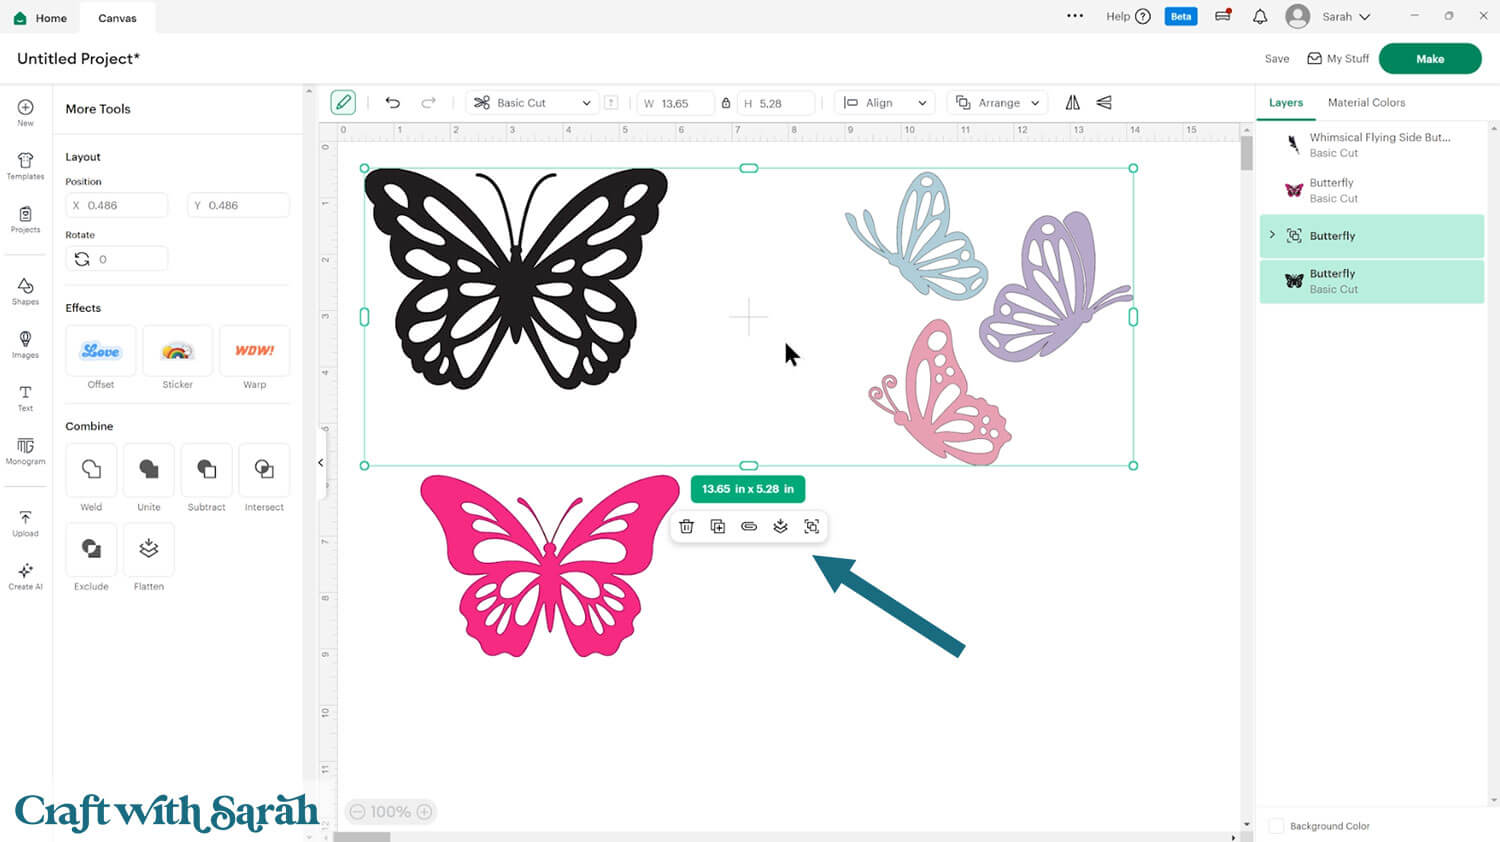The image size is (1500, 842).
Task: Click the Background Color swatch
Action: (1276, 826)
